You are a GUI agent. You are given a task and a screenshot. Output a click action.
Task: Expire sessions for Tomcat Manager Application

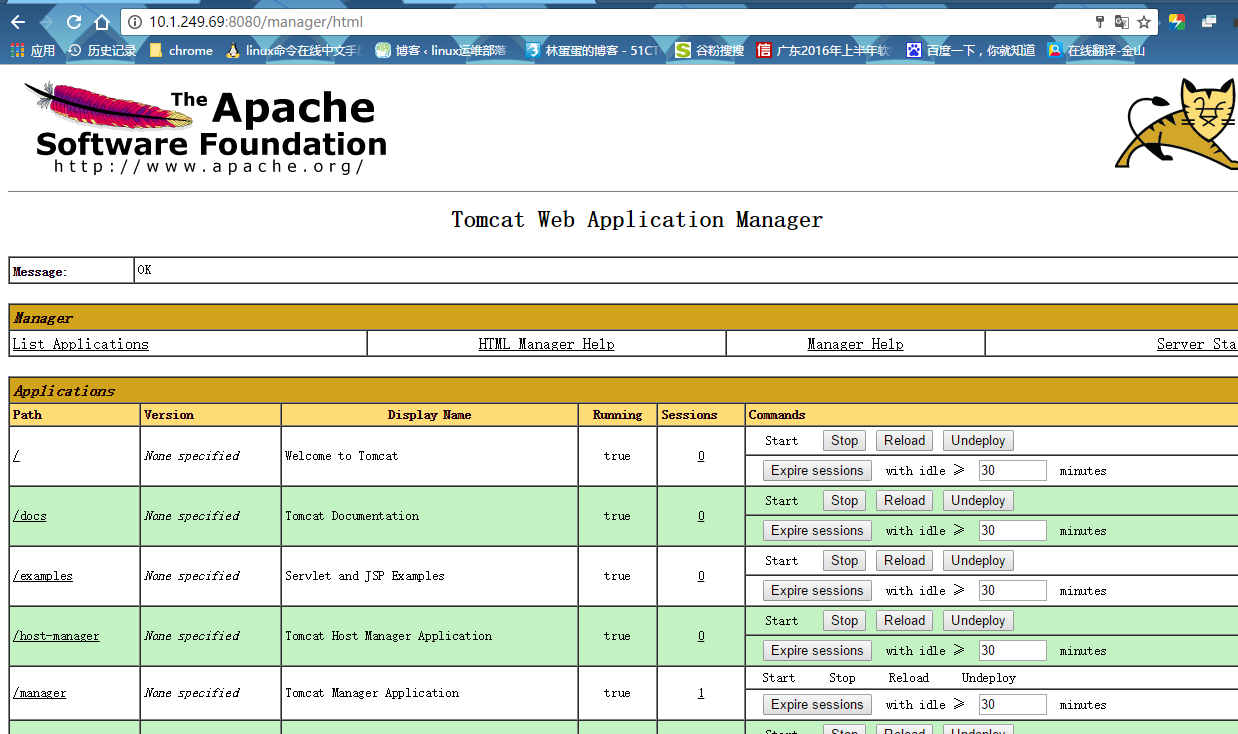pyautogui.click(x=817, y=705)
